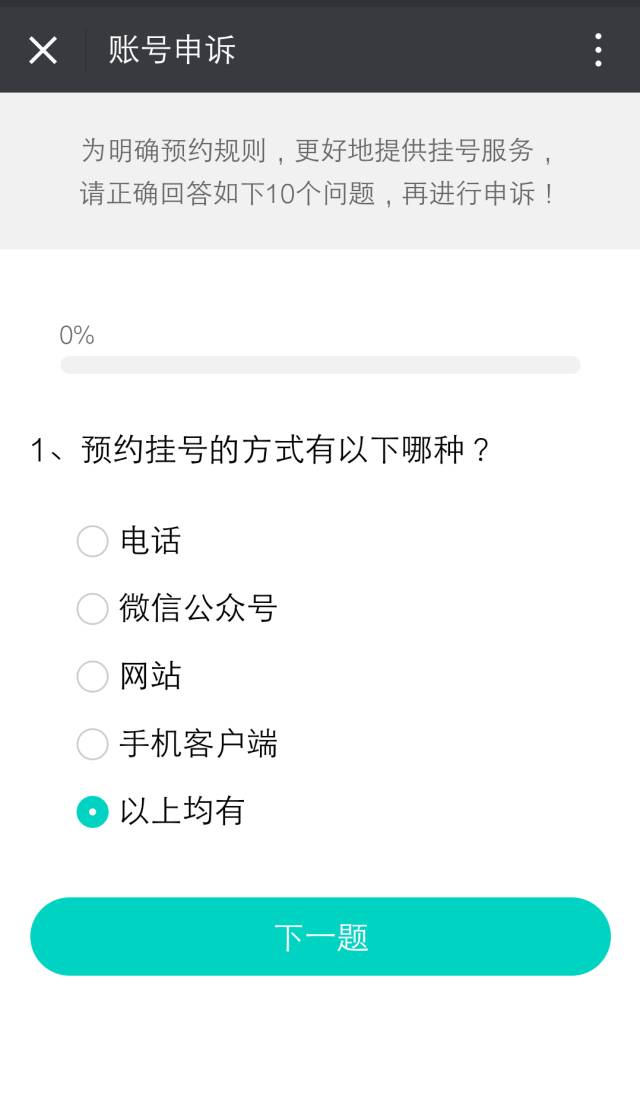Tap the notice line 为明确预约规则

point(319,151)
